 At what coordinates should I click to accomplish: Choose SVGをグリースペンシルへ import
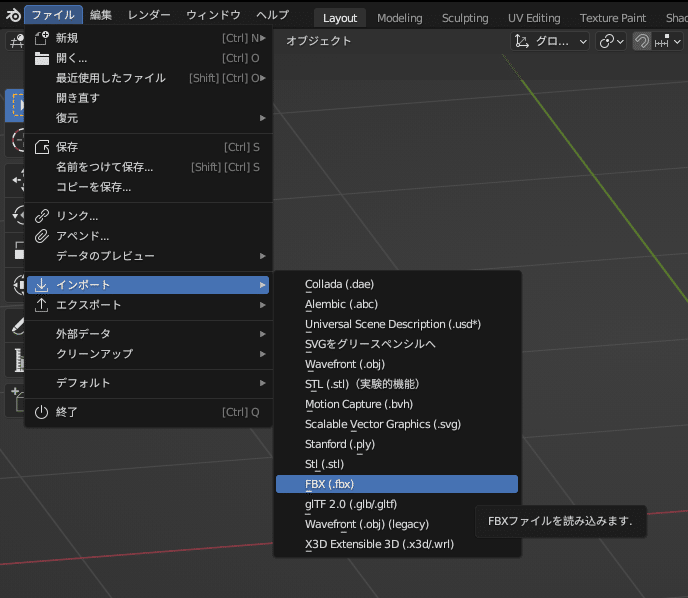pyautogui.click(x=397, y=344)
